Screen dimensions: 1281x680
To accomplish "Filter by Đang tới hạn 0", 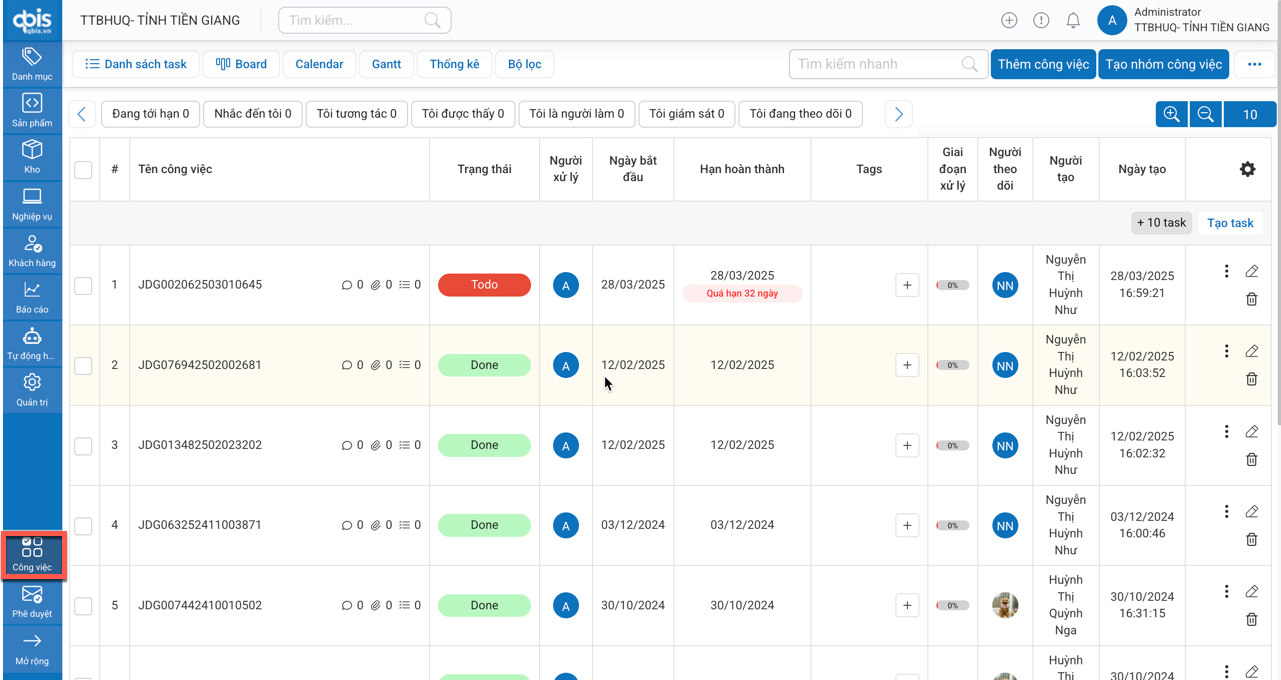I will point(151,114).
